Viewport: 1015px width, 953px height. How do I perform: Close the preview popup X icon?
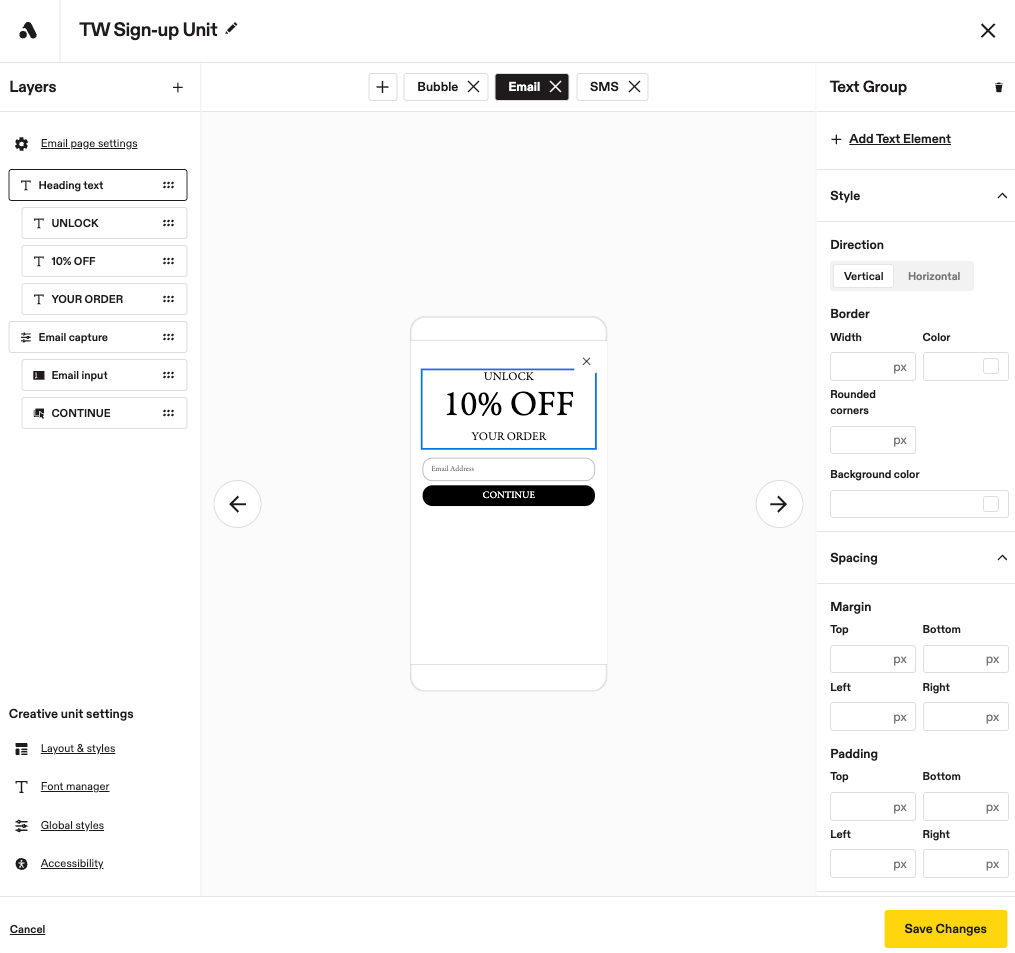[586, 361]
